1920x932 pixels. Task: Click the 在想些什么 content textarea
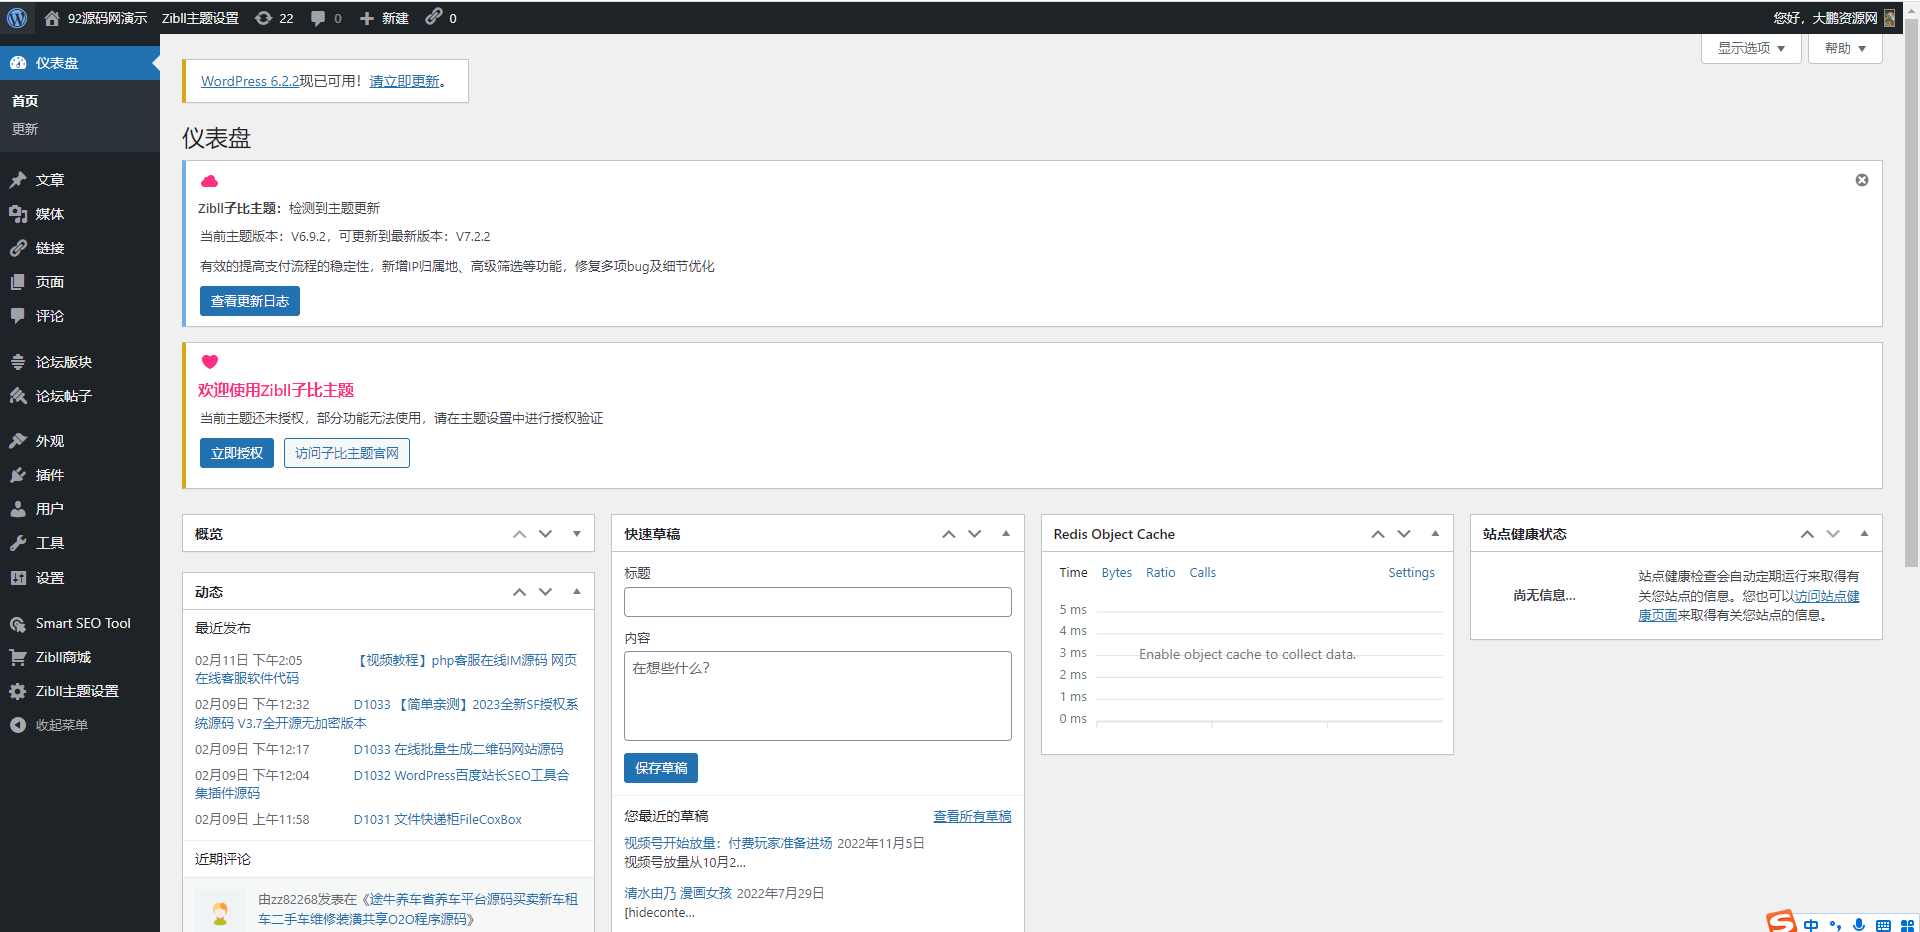tap(818, 696)
